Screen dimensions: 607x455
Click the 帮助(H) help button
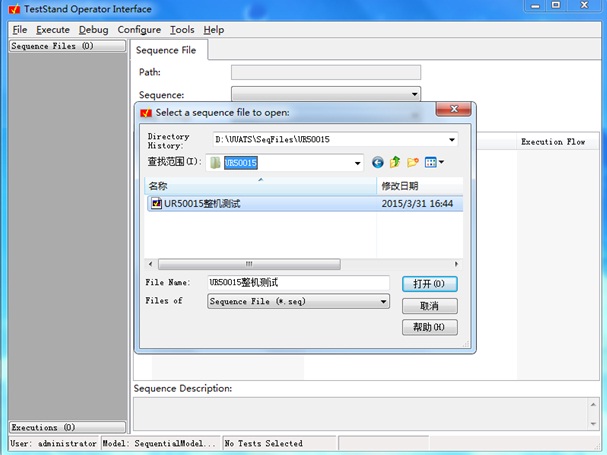point(429,328)
